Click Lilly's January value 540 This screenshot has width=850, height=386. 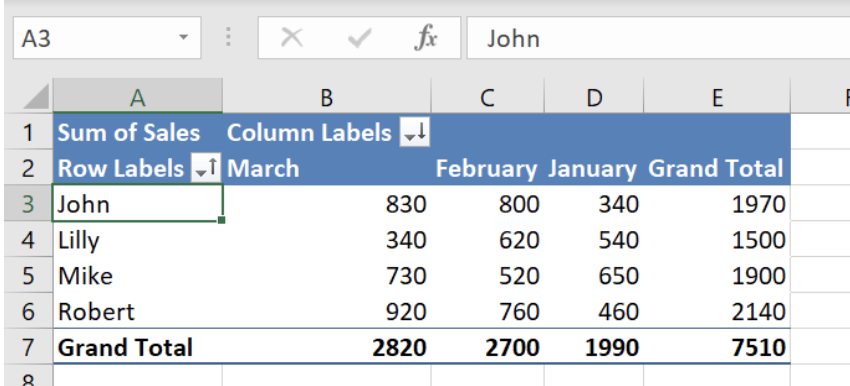[594, 240]
